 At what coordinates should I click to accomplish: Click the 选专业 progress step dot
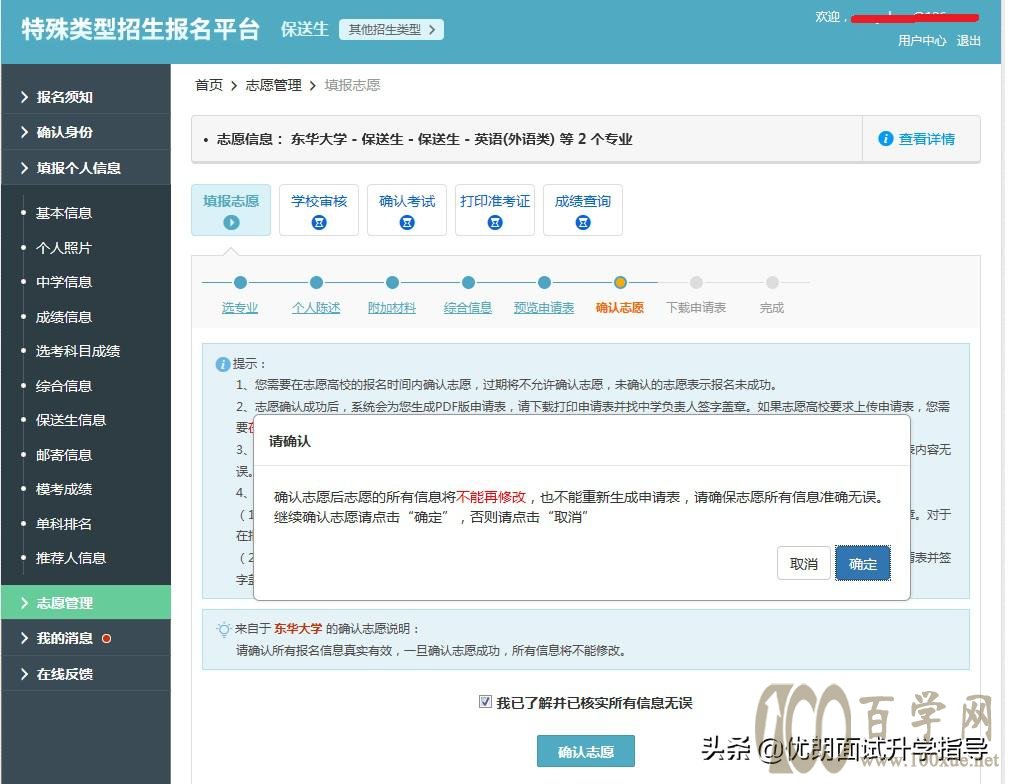(240, 282)
